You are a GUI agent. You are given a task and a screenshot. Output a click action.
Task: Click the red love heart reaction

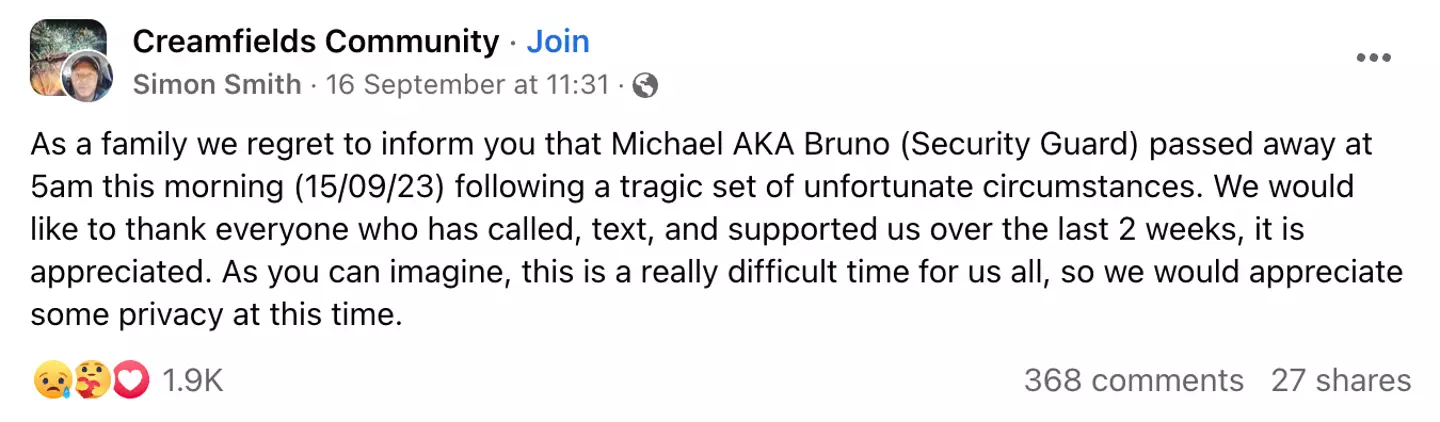(131, 381)
